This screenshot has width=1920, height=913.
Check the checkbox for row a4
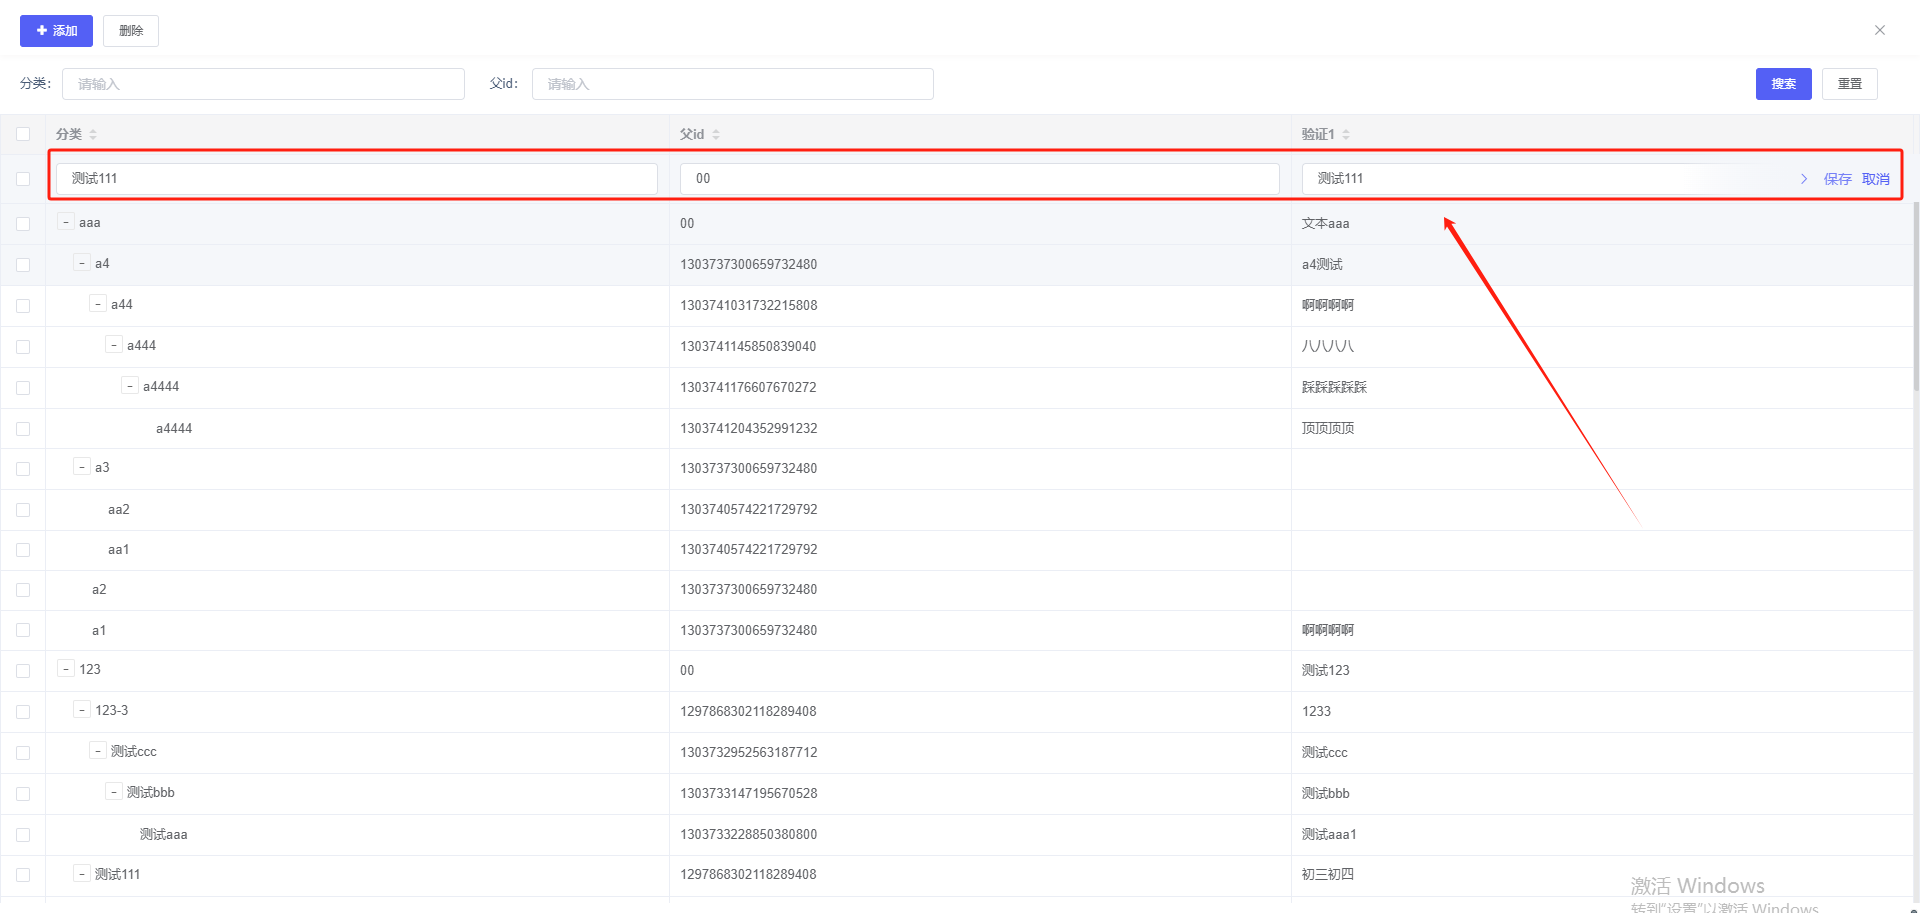click(x=23, y=265)
